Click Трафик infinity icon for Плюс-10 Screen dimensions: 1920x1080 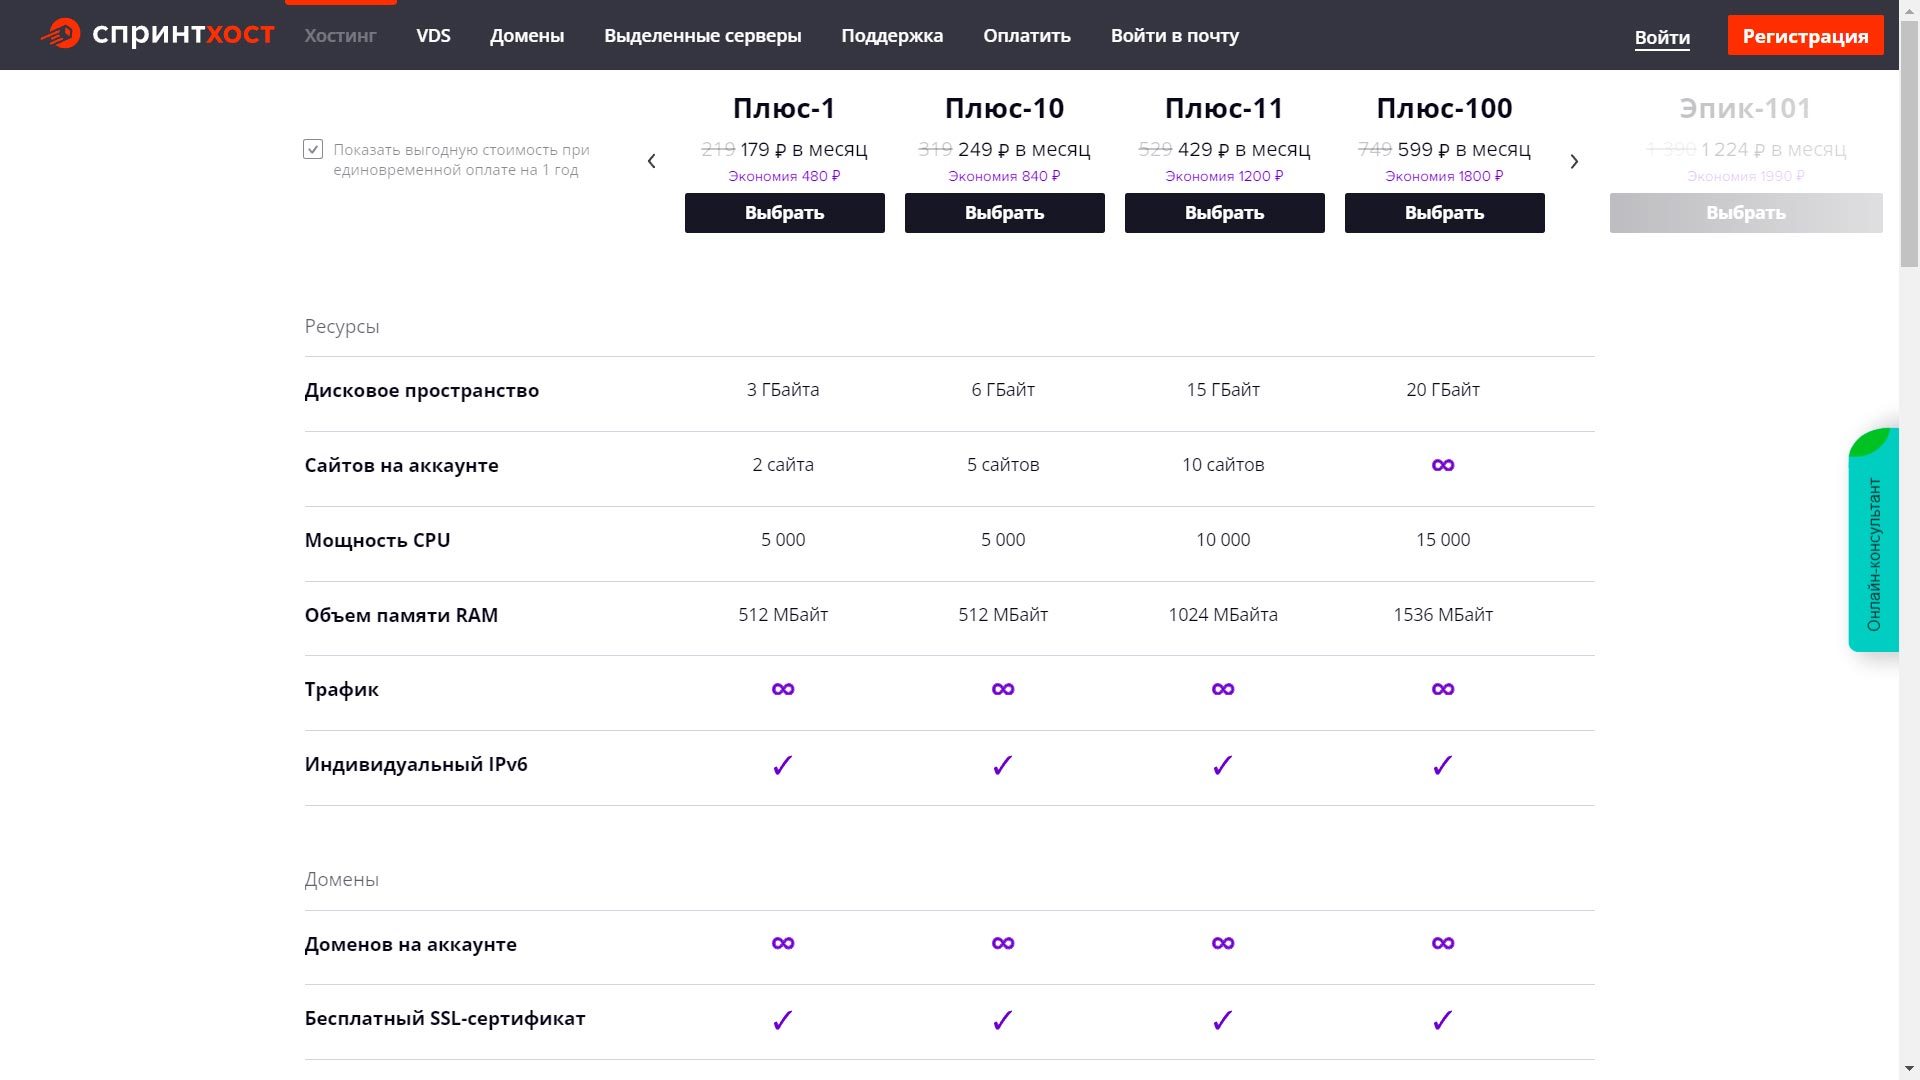click(1003, 689)
